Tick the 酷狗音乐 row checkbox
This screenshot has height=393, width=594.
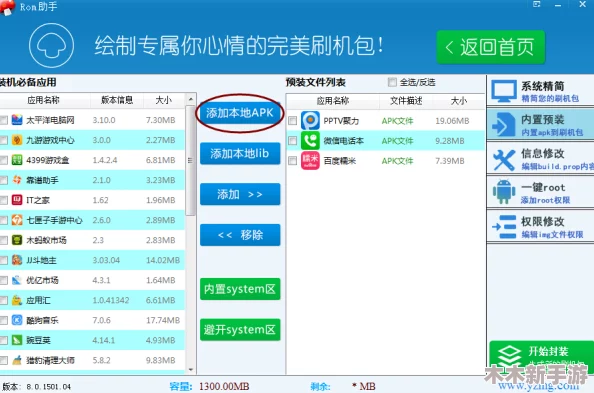(x=4, y=321)
